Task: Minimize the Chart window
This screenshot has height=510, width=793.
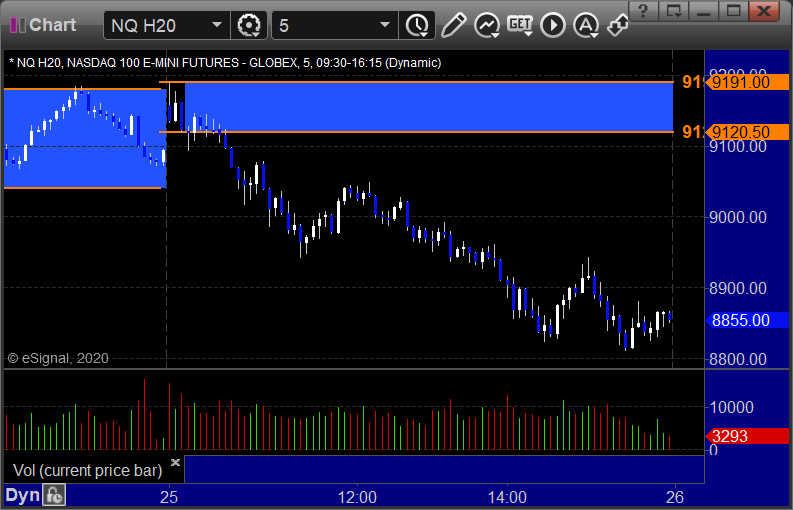Action: pos(703,11)
